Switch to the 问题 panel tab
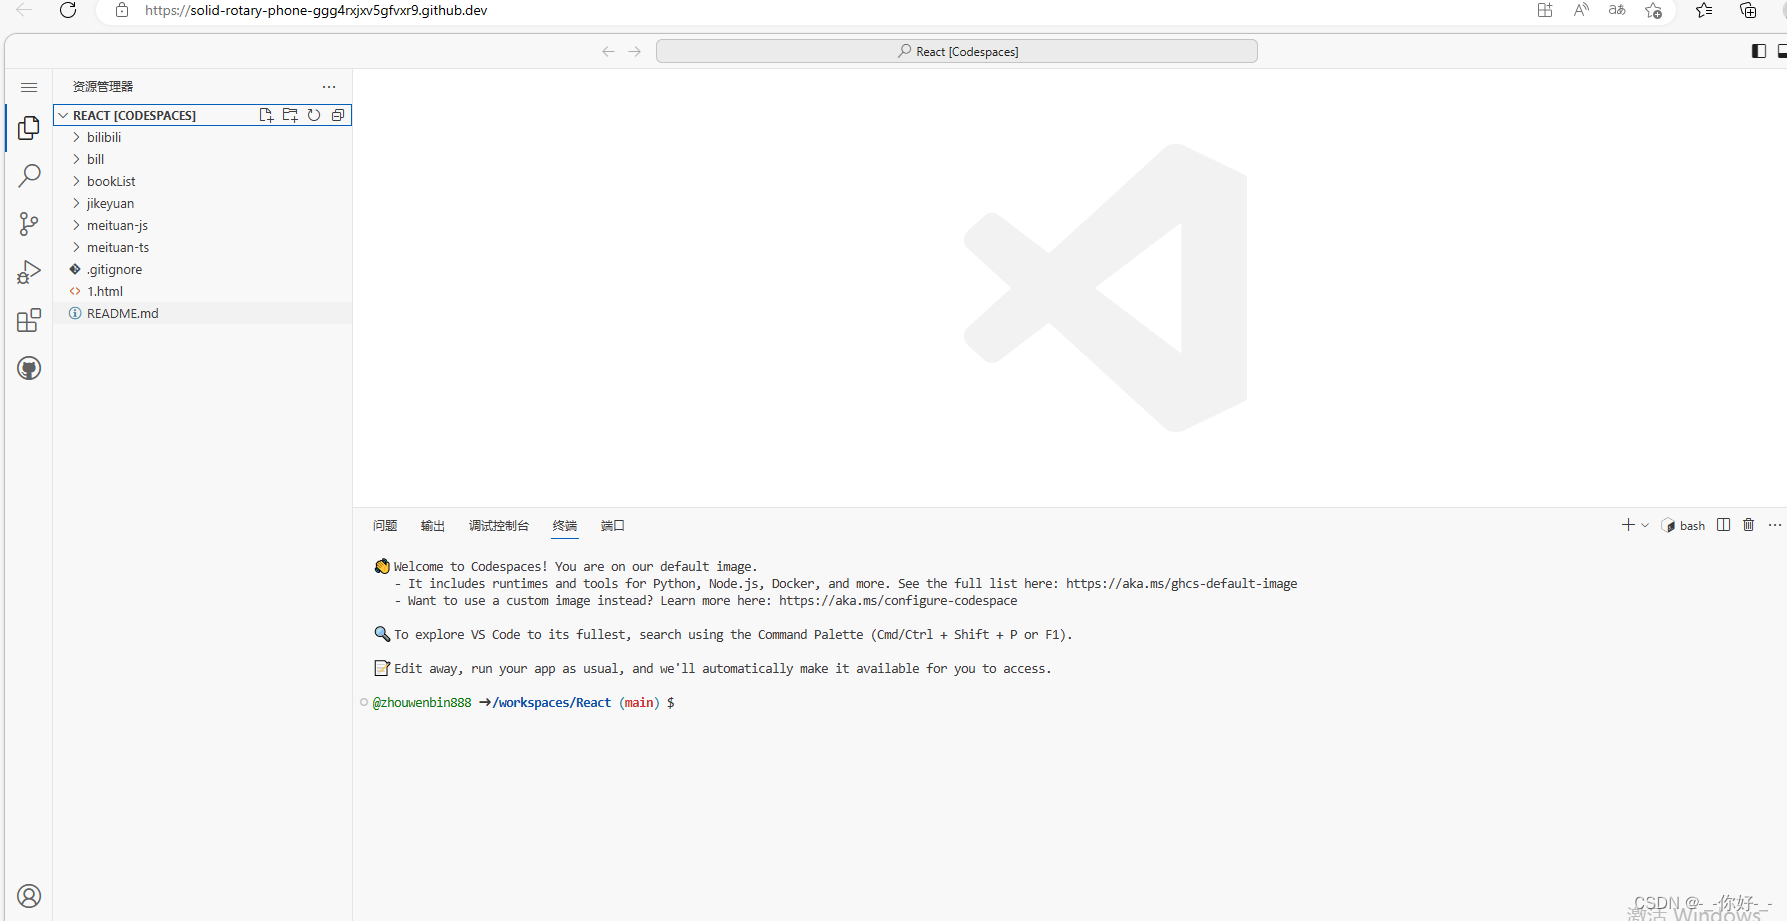Viewport: 1787px width, 921px height. click(385, 525)
